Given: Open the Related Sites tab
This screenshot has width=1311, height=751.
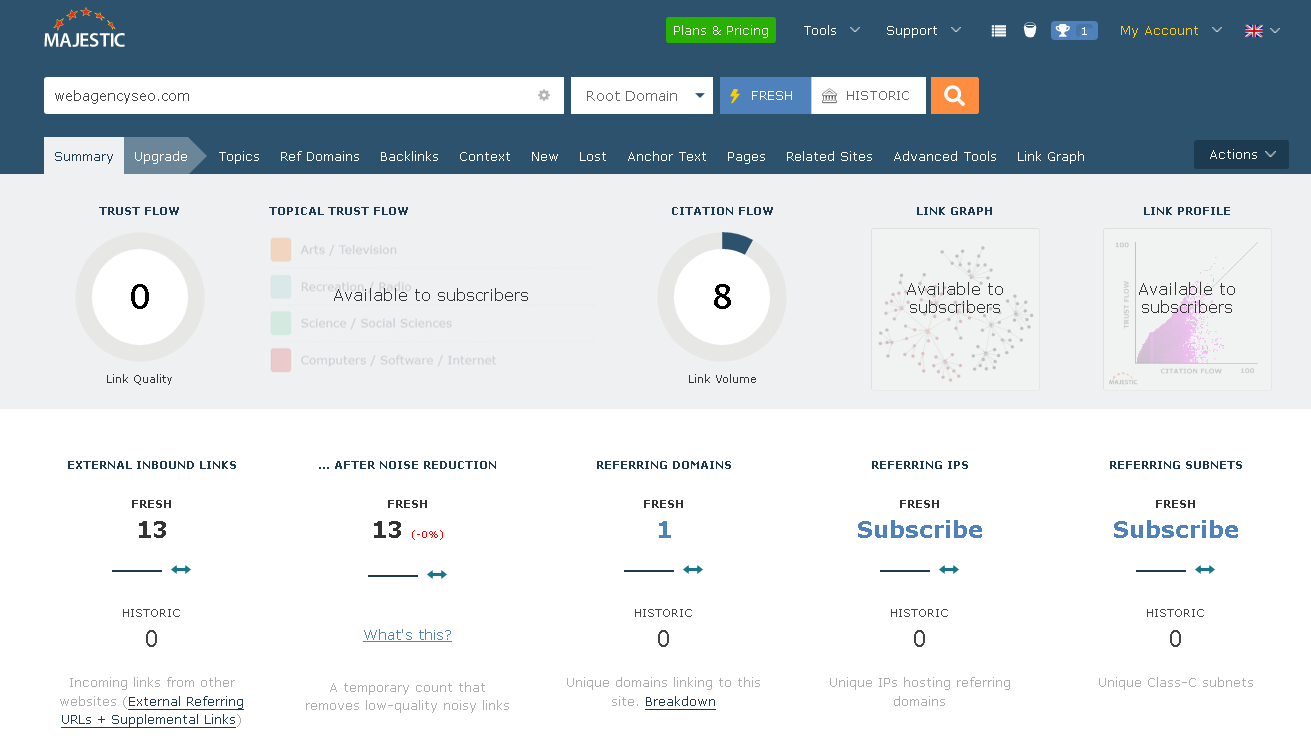Looking at the screenshot, I should point(829,156).
